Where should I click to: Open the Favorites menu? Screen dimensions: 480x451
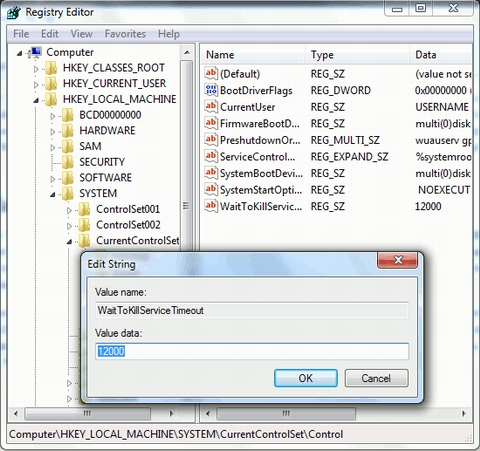(x=125, y=34)
